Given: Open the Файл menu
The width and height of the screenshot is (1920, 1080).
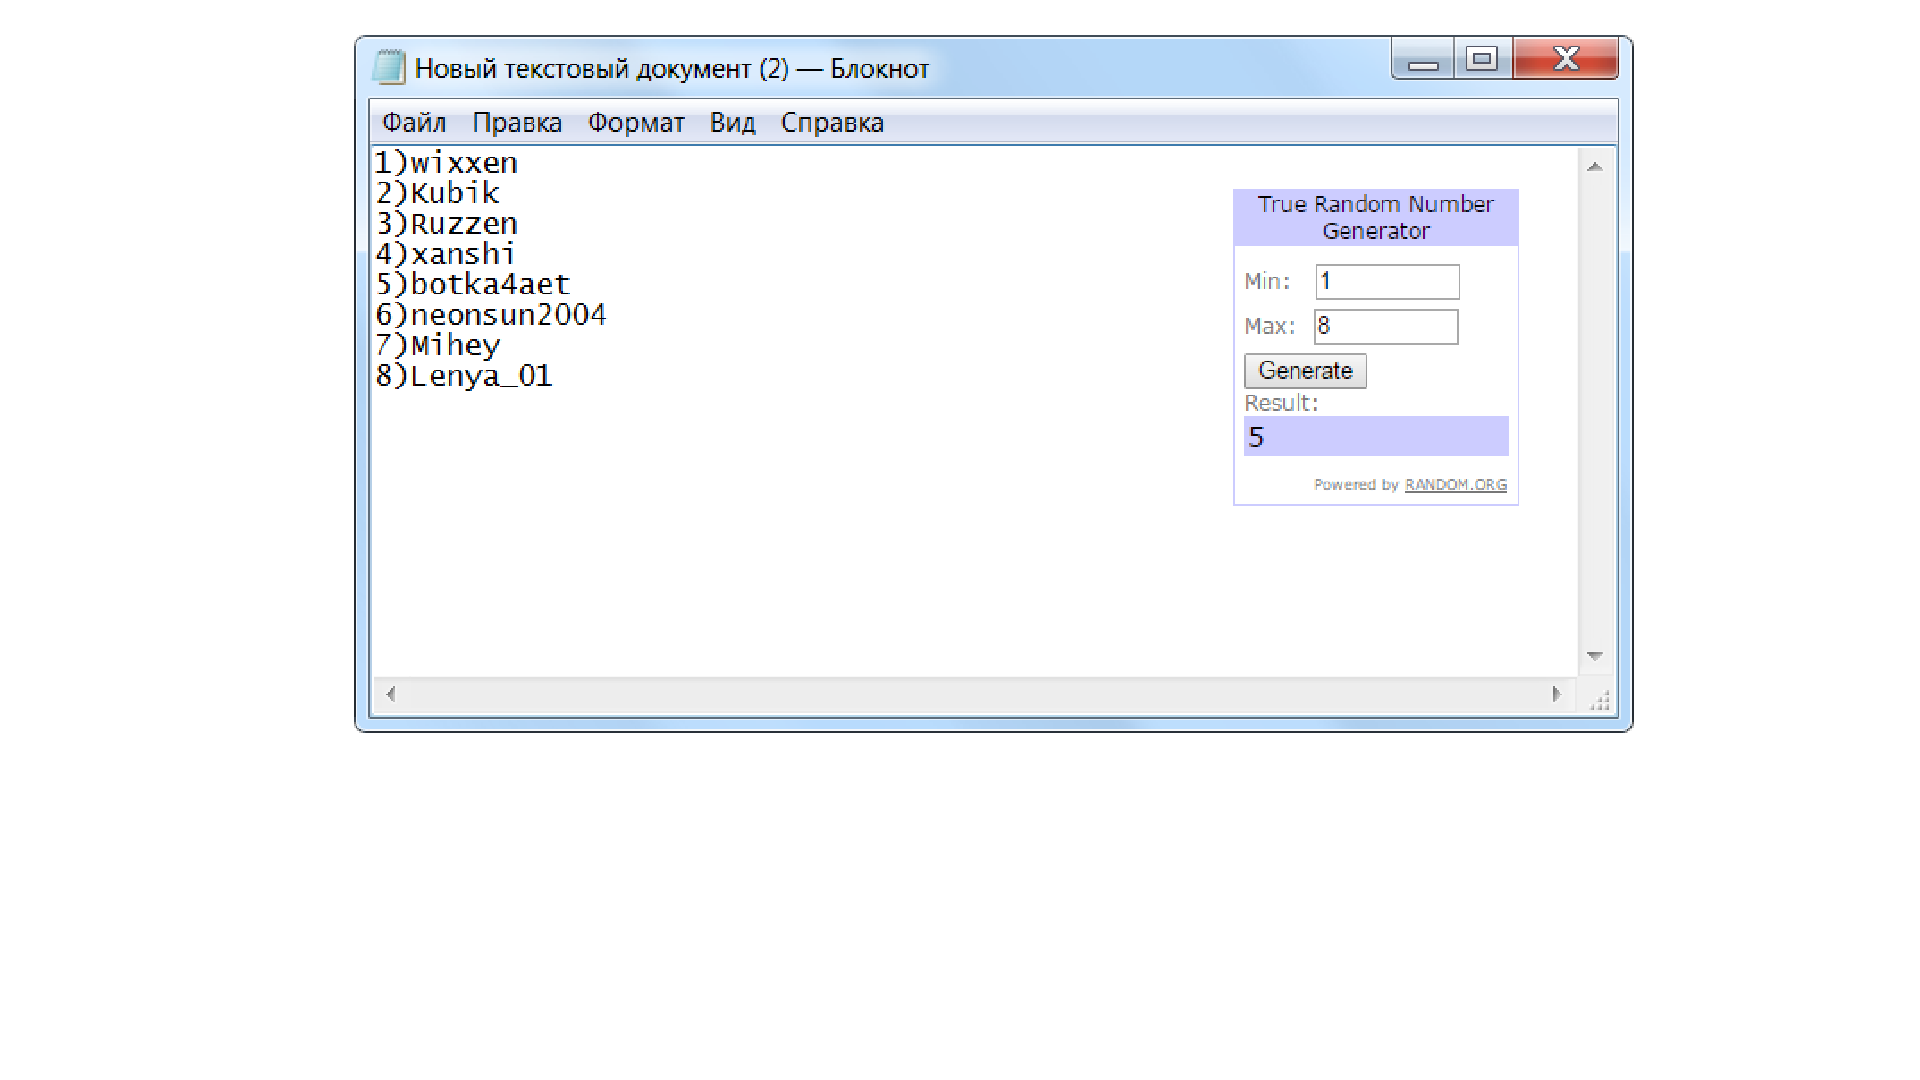Looking at the screenshot, I should (x=414, y=123).
